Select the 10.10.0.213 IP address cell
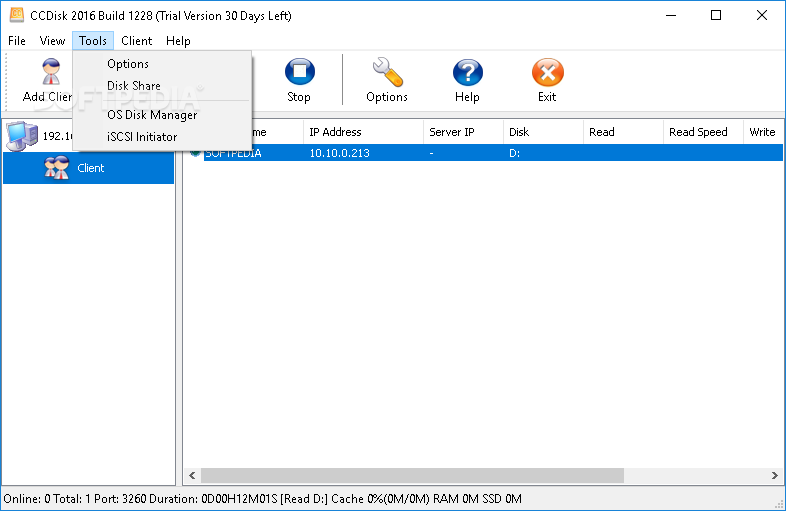Image resolution: width=786 pixels, height=511 pixels. (x=339, y=153)
